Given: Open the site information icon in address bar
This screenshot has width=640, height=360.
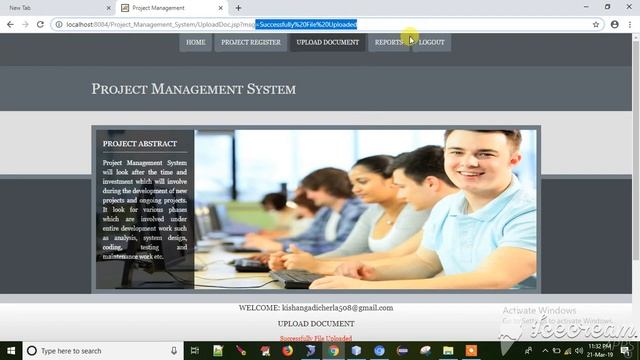Looking at the screenshot, I should tap(59, 24).
